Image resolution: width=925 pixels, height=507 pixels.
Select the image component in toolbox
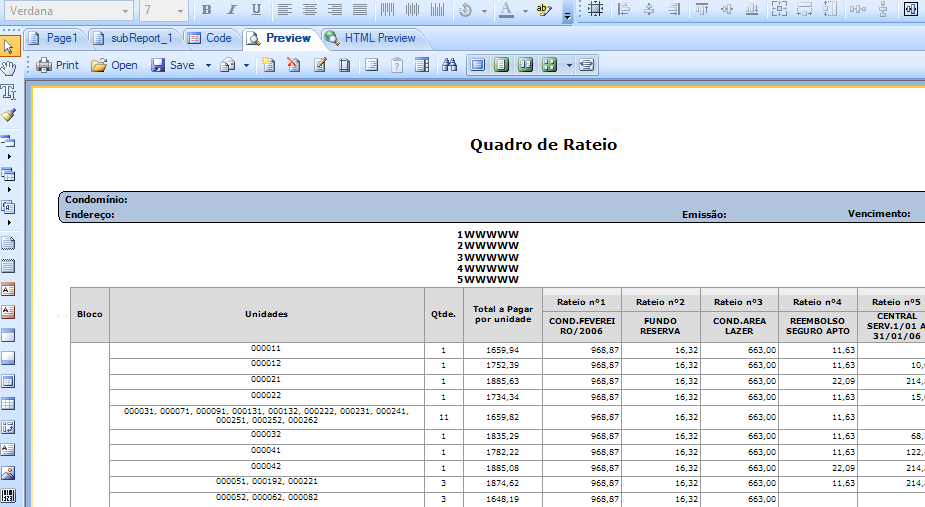point(8,473)
